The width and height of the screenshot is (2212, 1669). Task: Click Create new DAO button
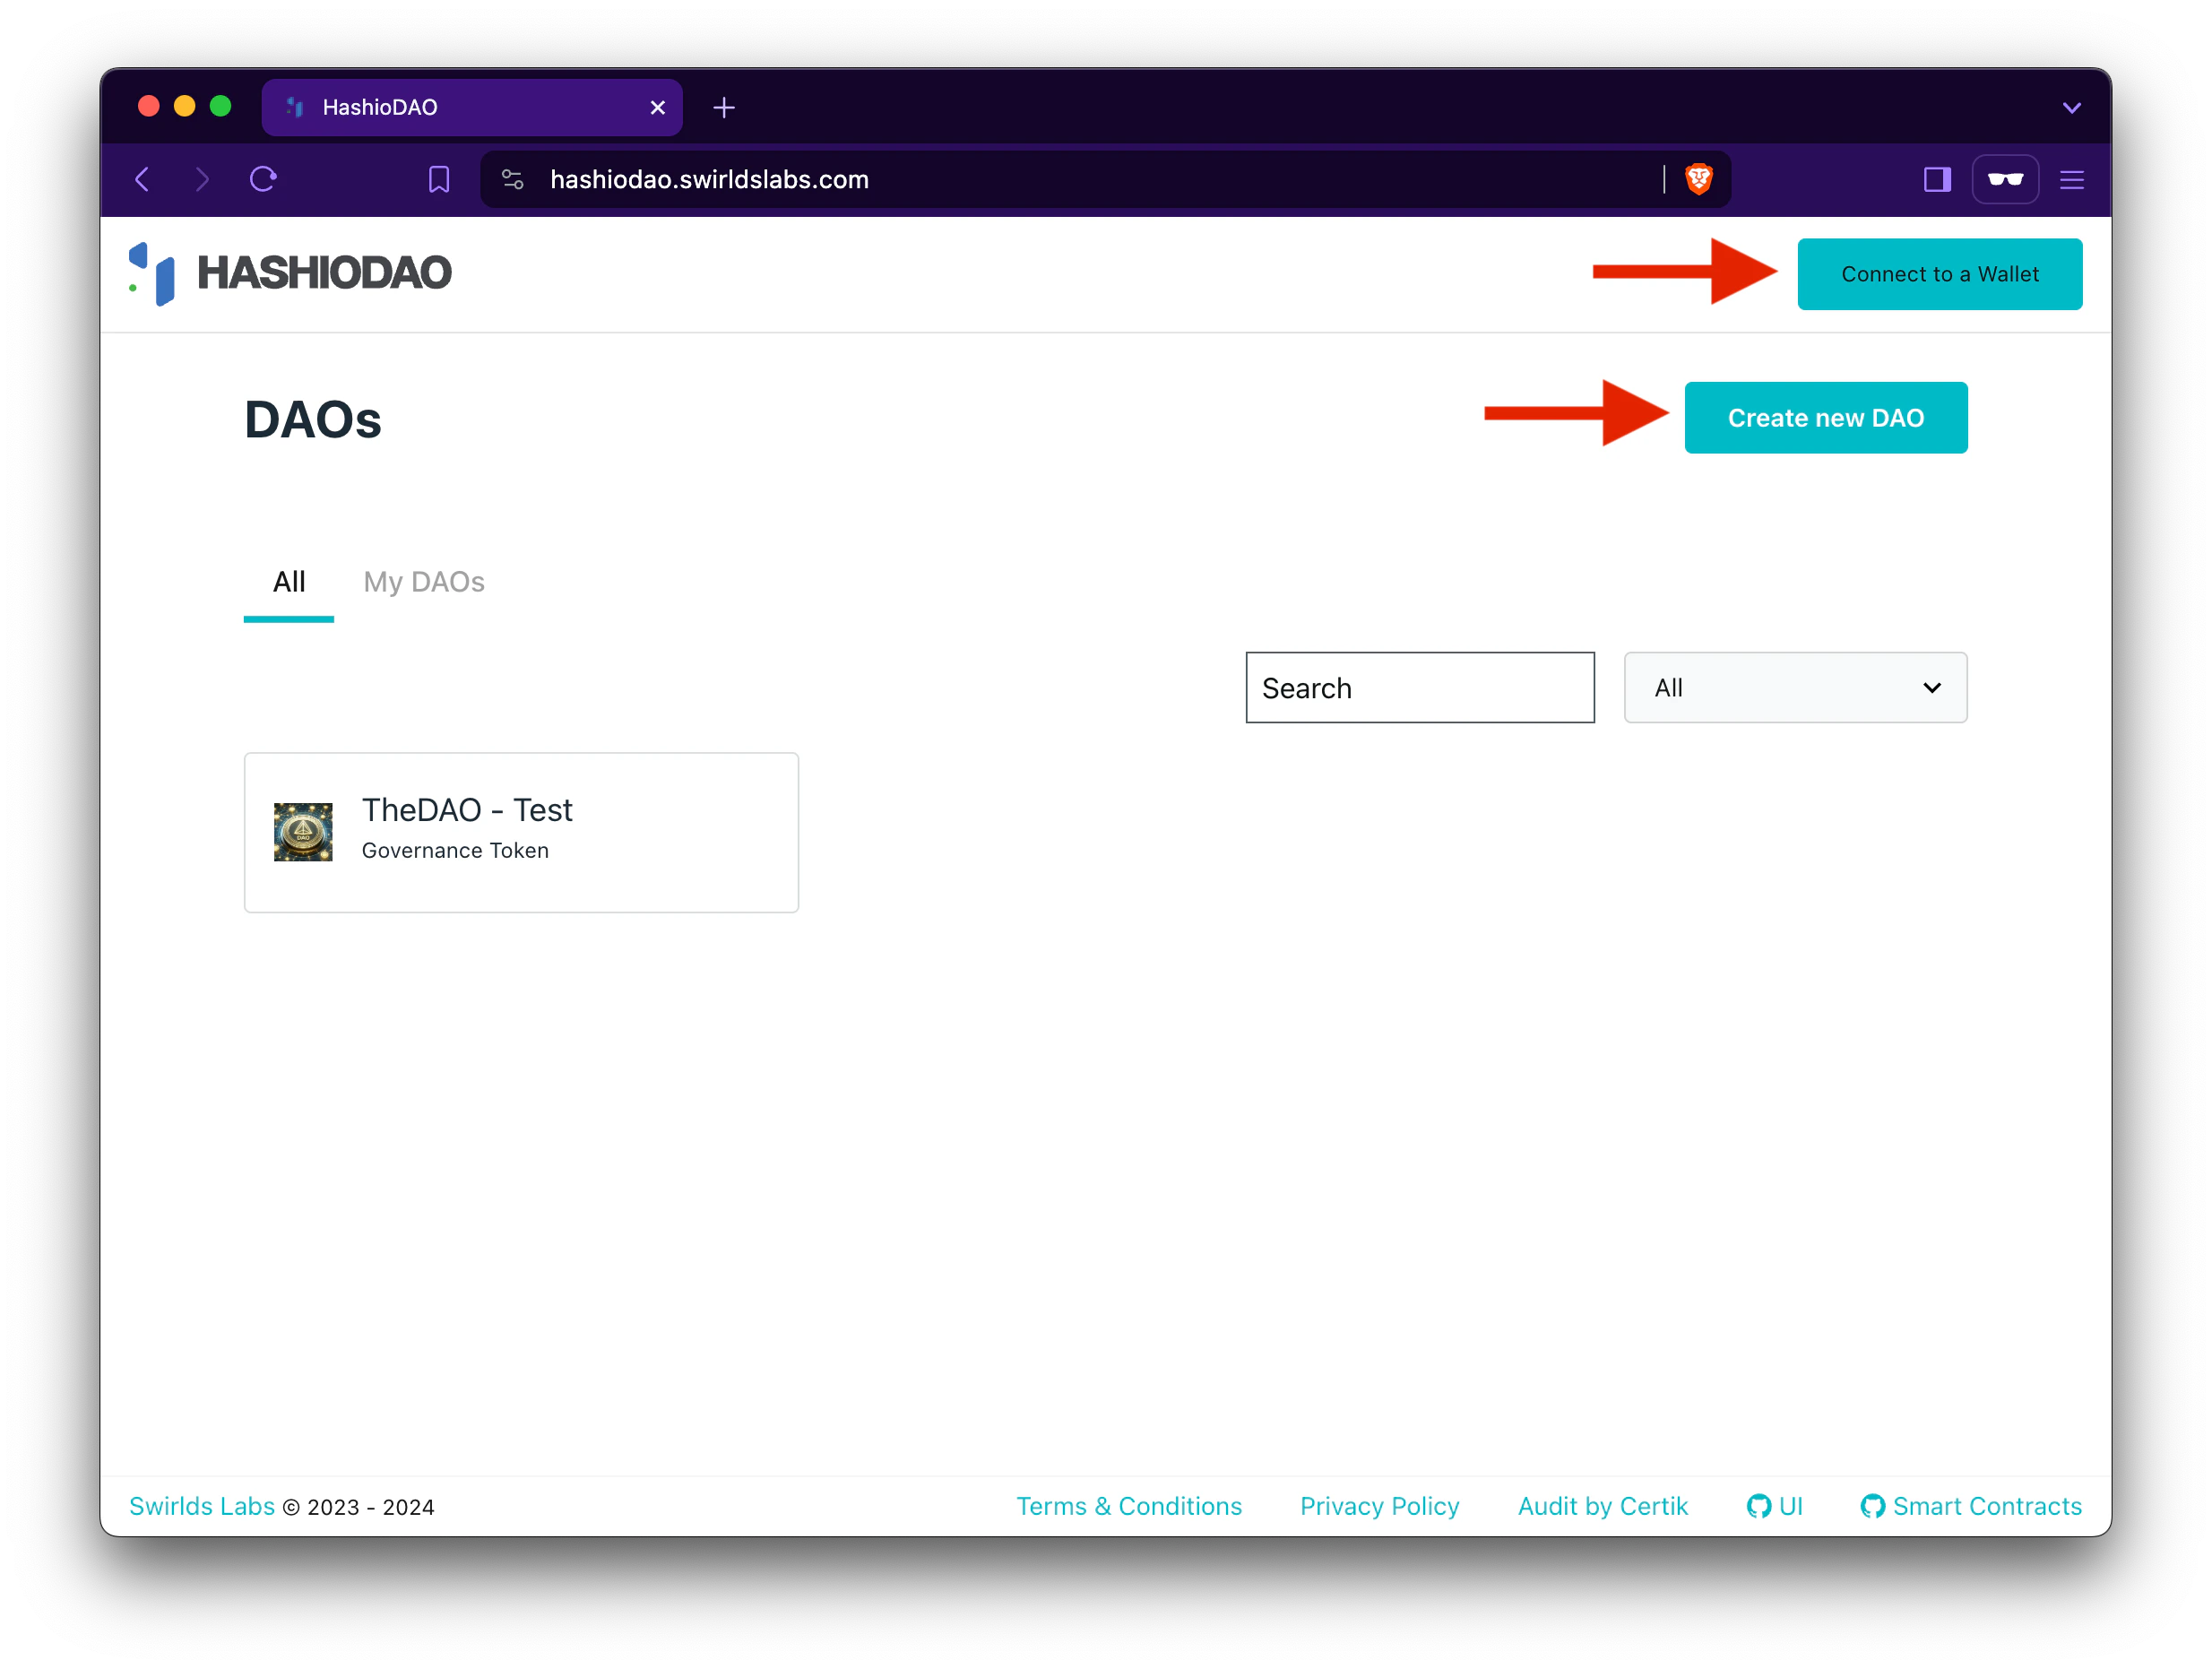1825,417
